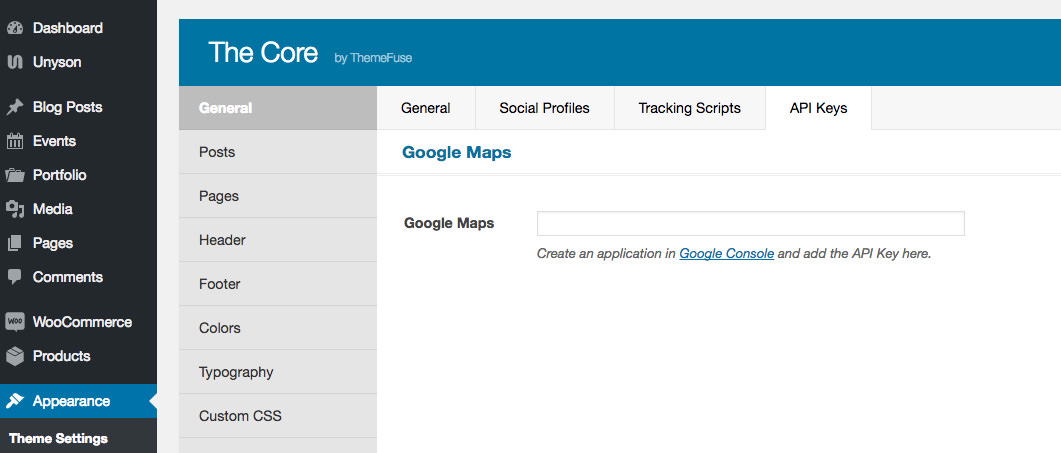Screen dimensions: 1061x453
Task: Select the Footer settings section
Action: pyautogui.click(x=277, y=284)
